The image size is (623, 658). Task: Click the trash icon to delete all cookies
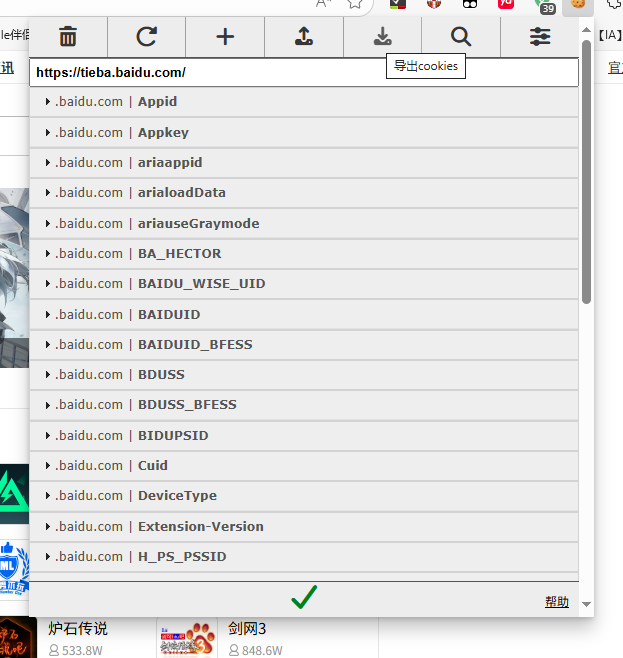(x=68, y=37)
